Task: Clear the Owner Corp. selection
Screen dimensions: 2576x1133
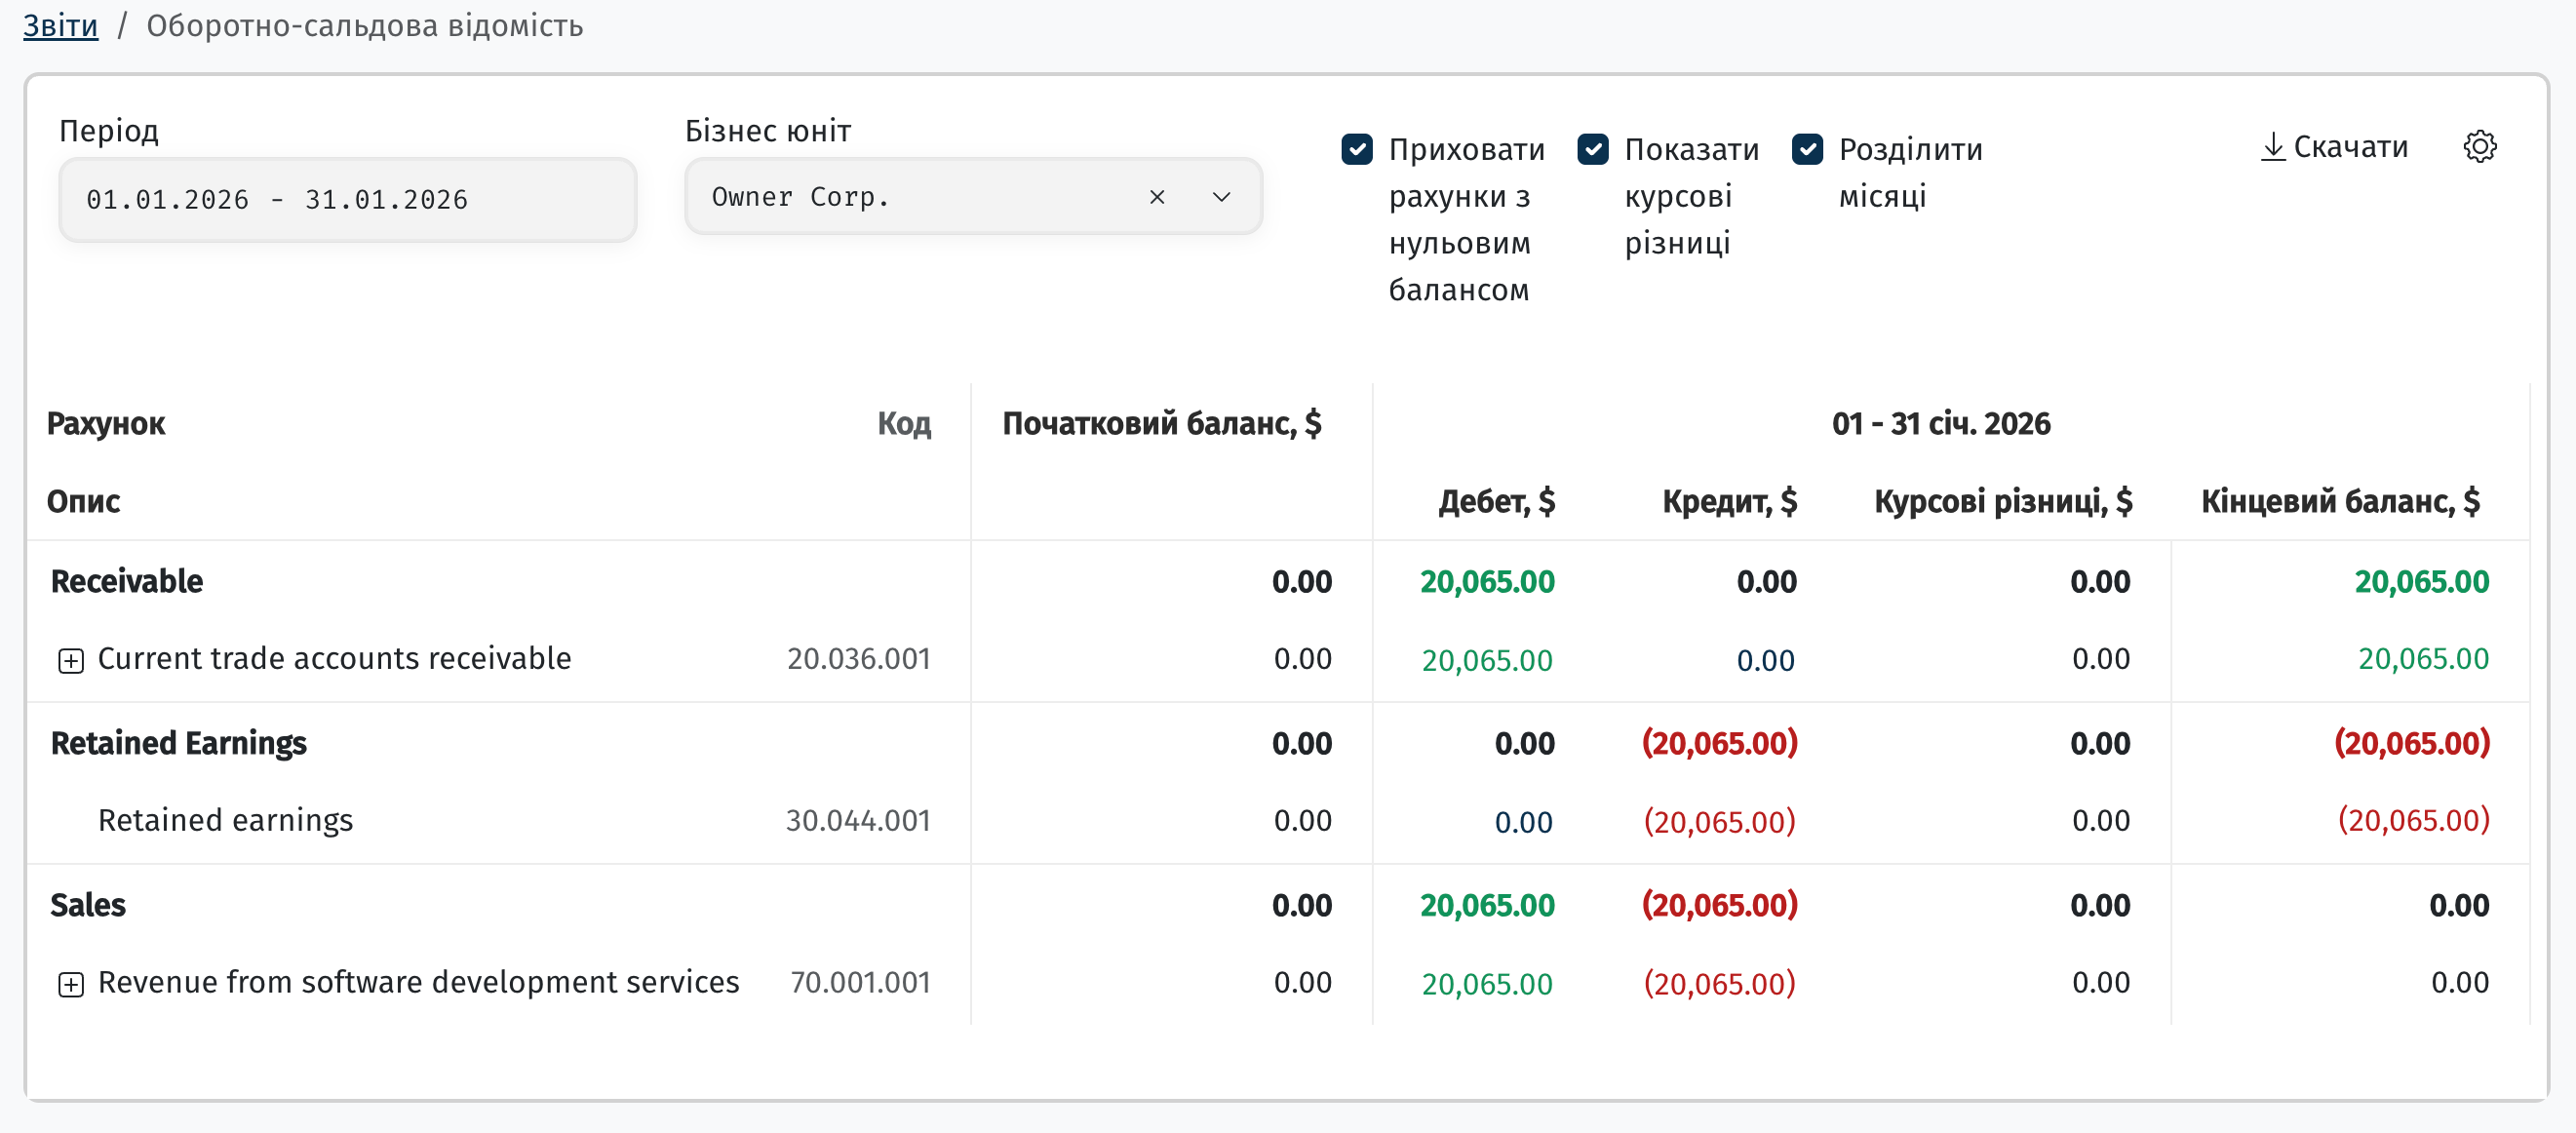Action: click(1157, 197)
